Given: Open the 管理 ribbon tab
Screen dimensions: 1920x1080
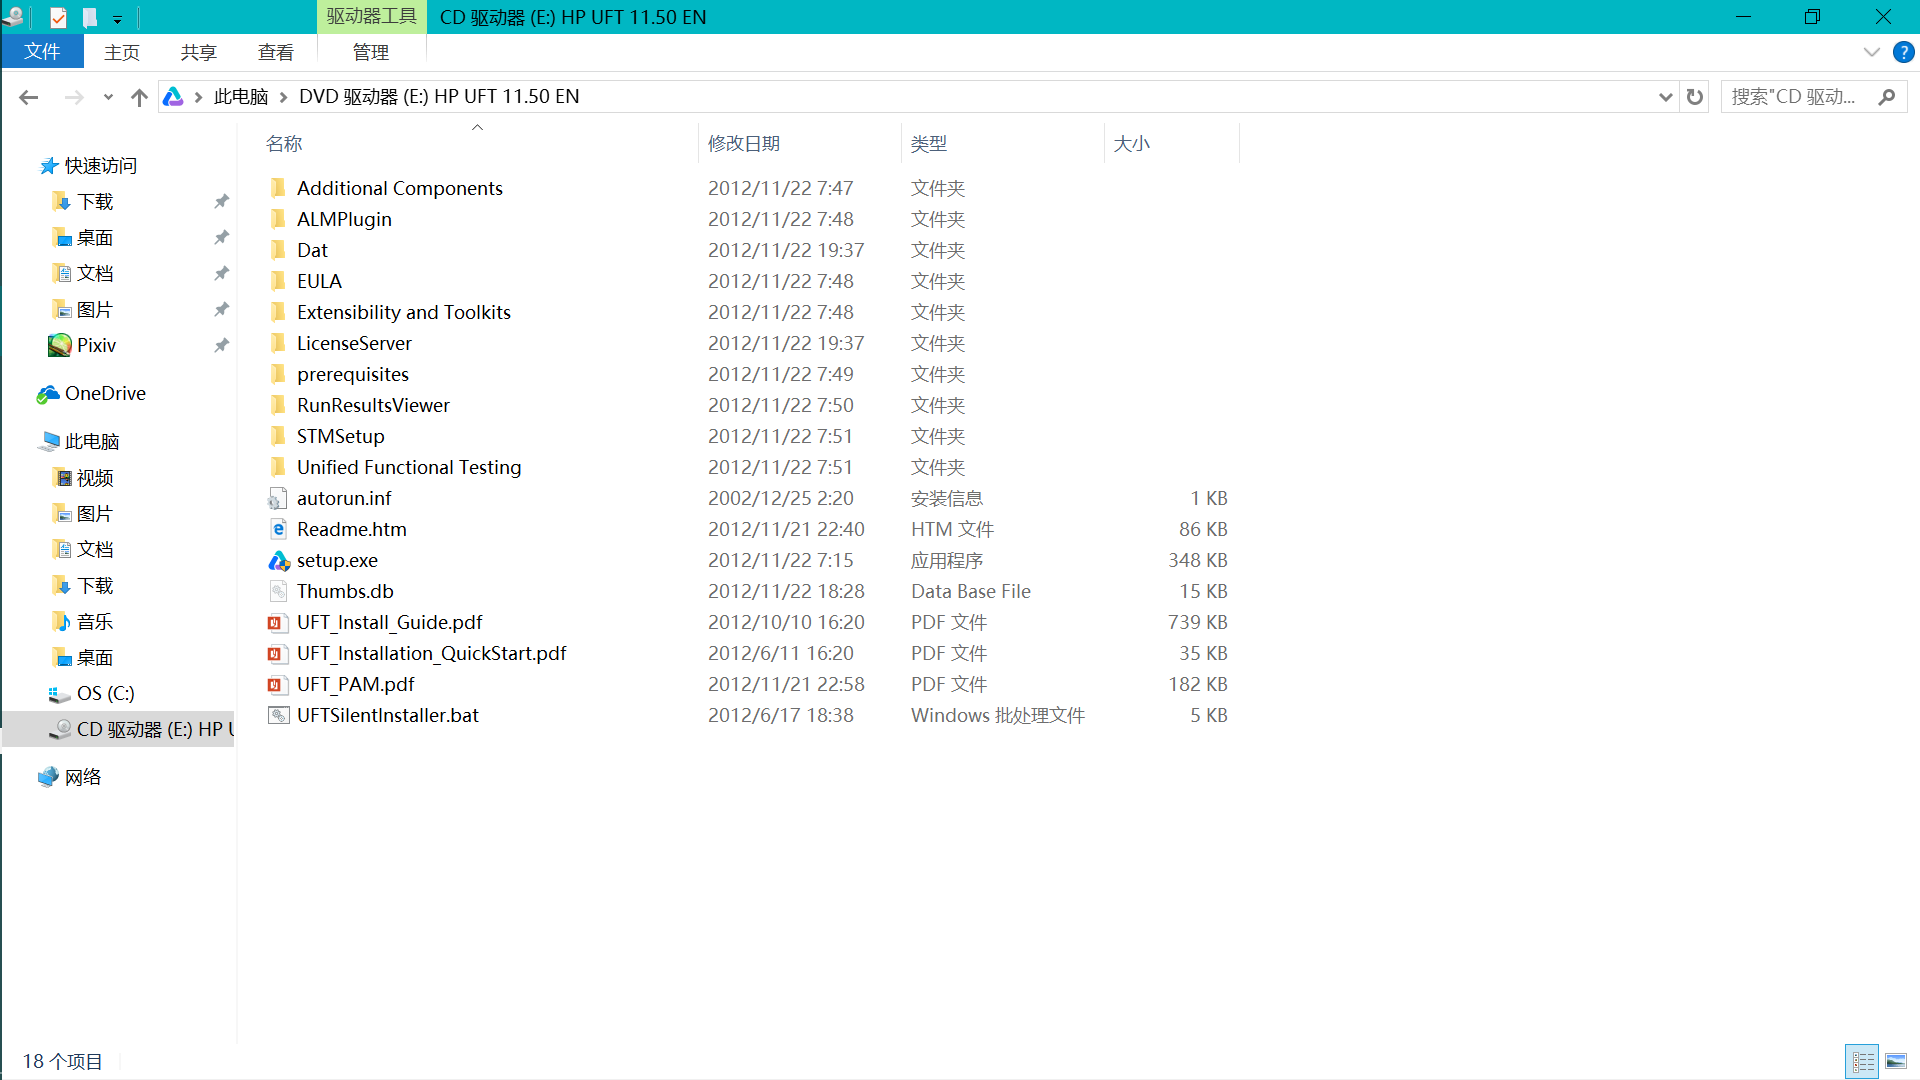Looking at the screenshot, I should 370,52.
